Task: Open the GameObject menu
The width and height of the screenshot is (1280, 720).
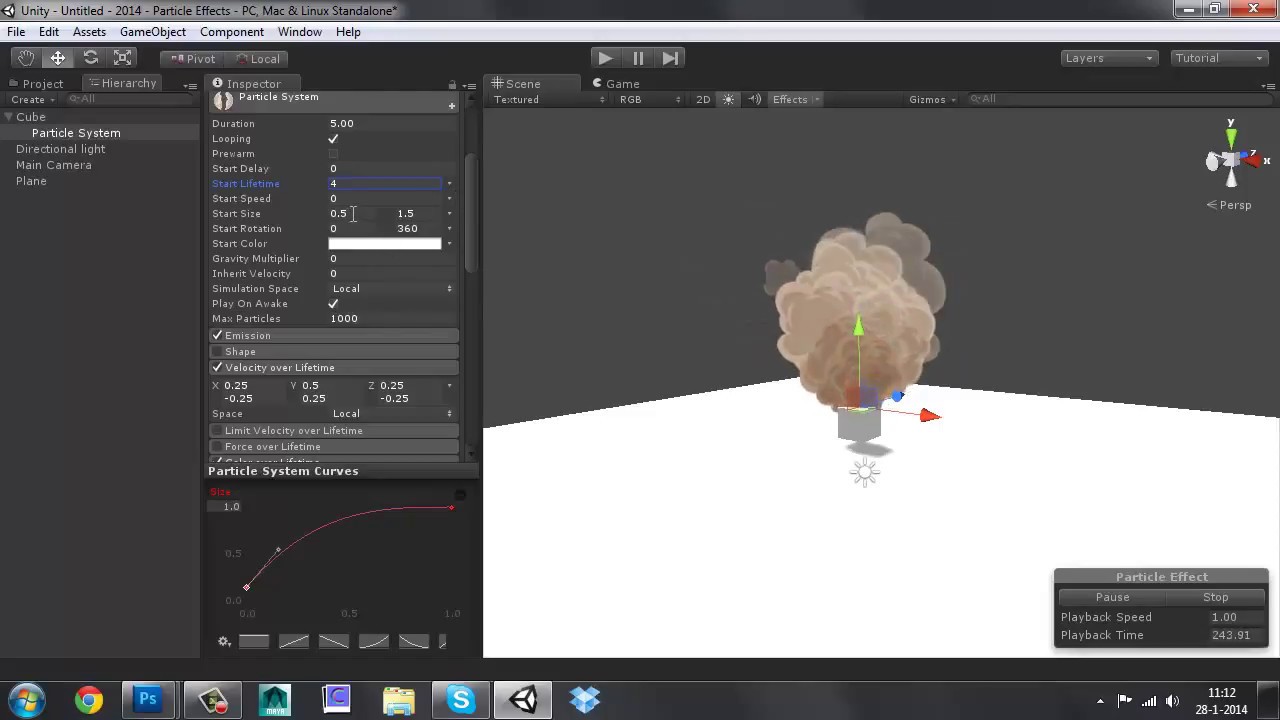Action: tap(153, 32)
